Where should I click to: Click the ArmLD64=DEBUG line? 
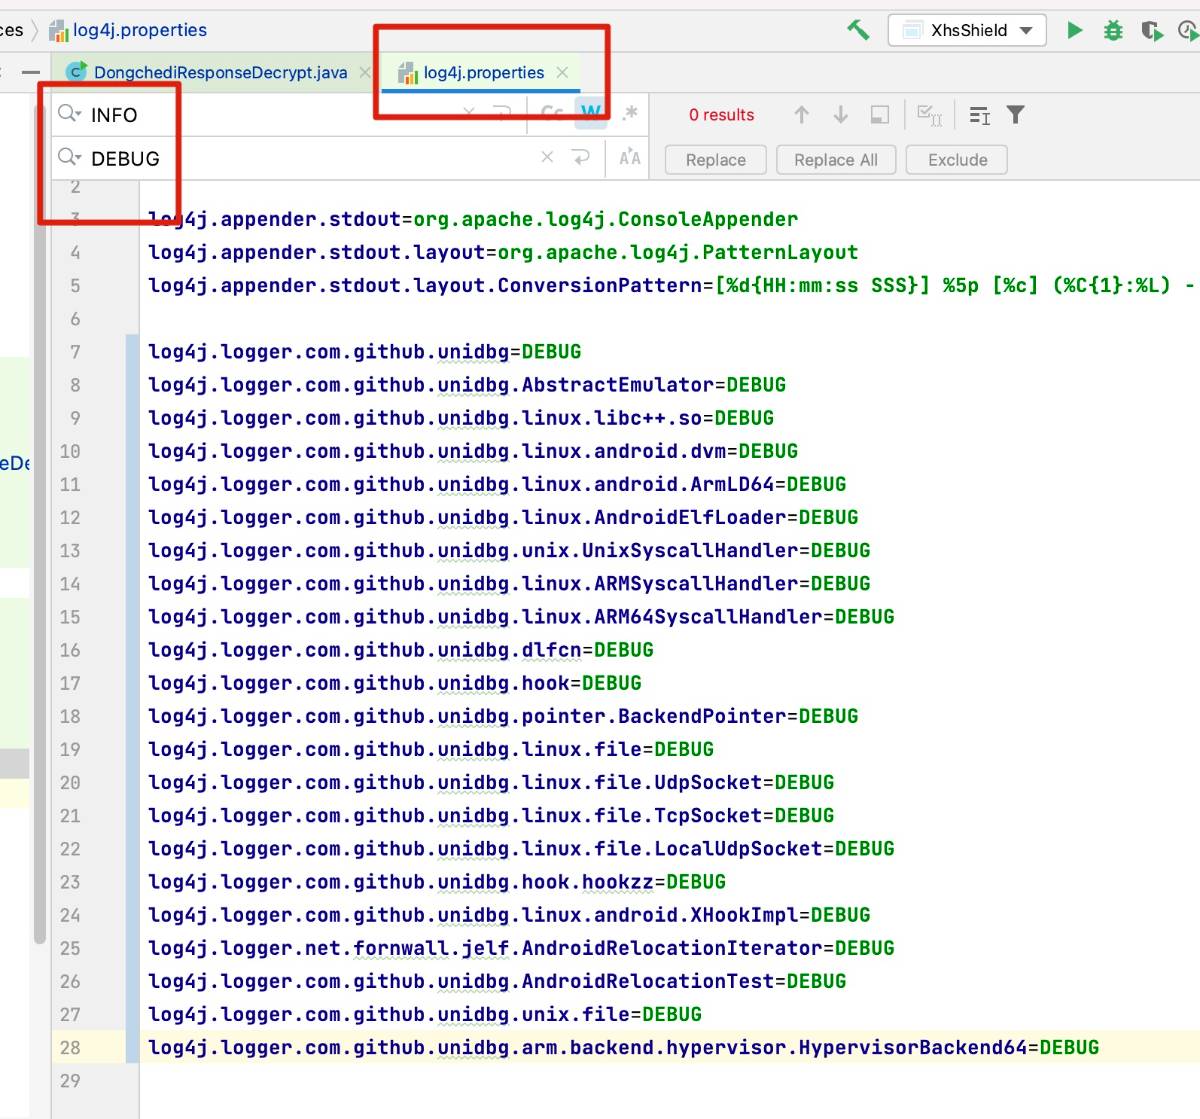497,484
